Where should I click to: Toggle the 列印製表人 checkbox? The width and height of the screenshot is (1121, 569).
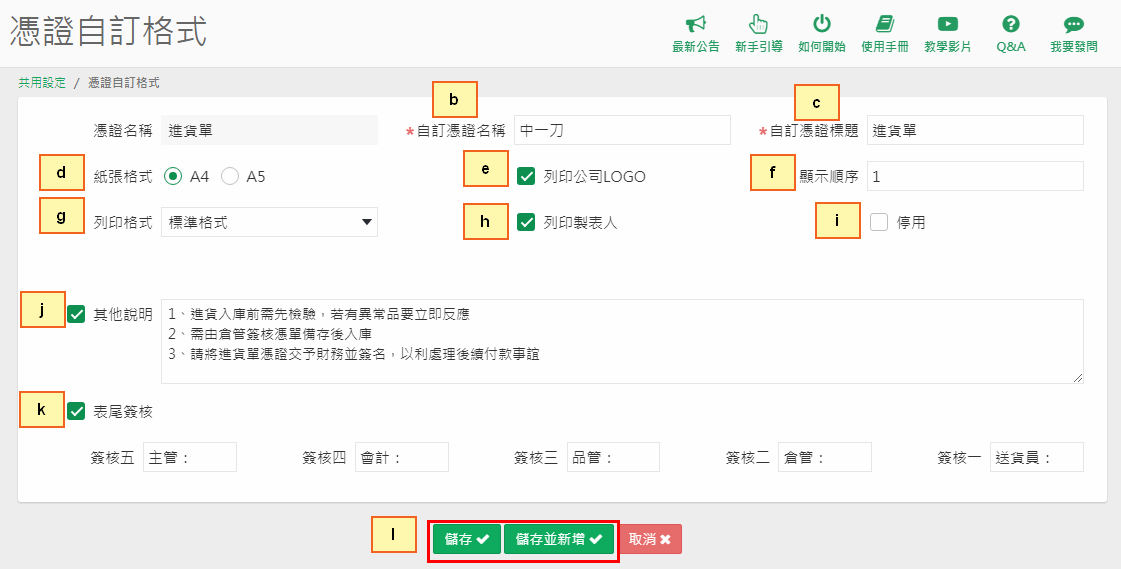[x=526, y=222]
